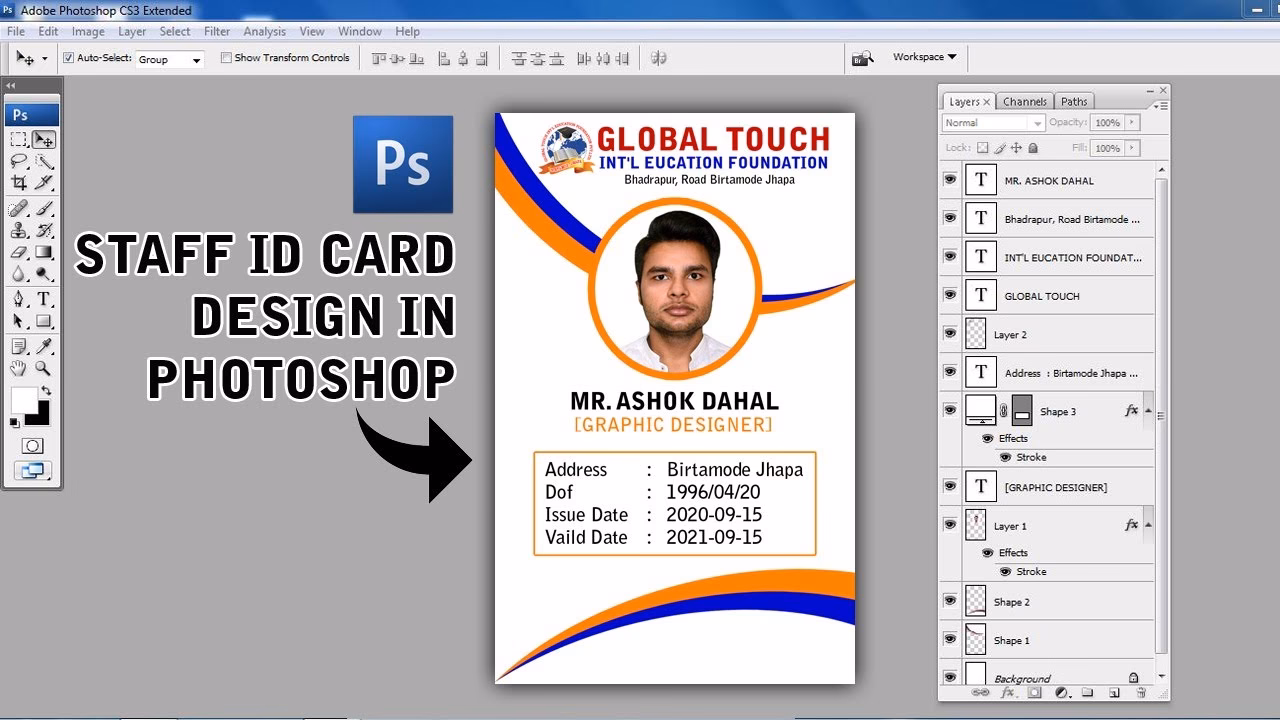Open the Workspace dropdown
Viewport: 1280px width, 720px height.
pos(922,57)
